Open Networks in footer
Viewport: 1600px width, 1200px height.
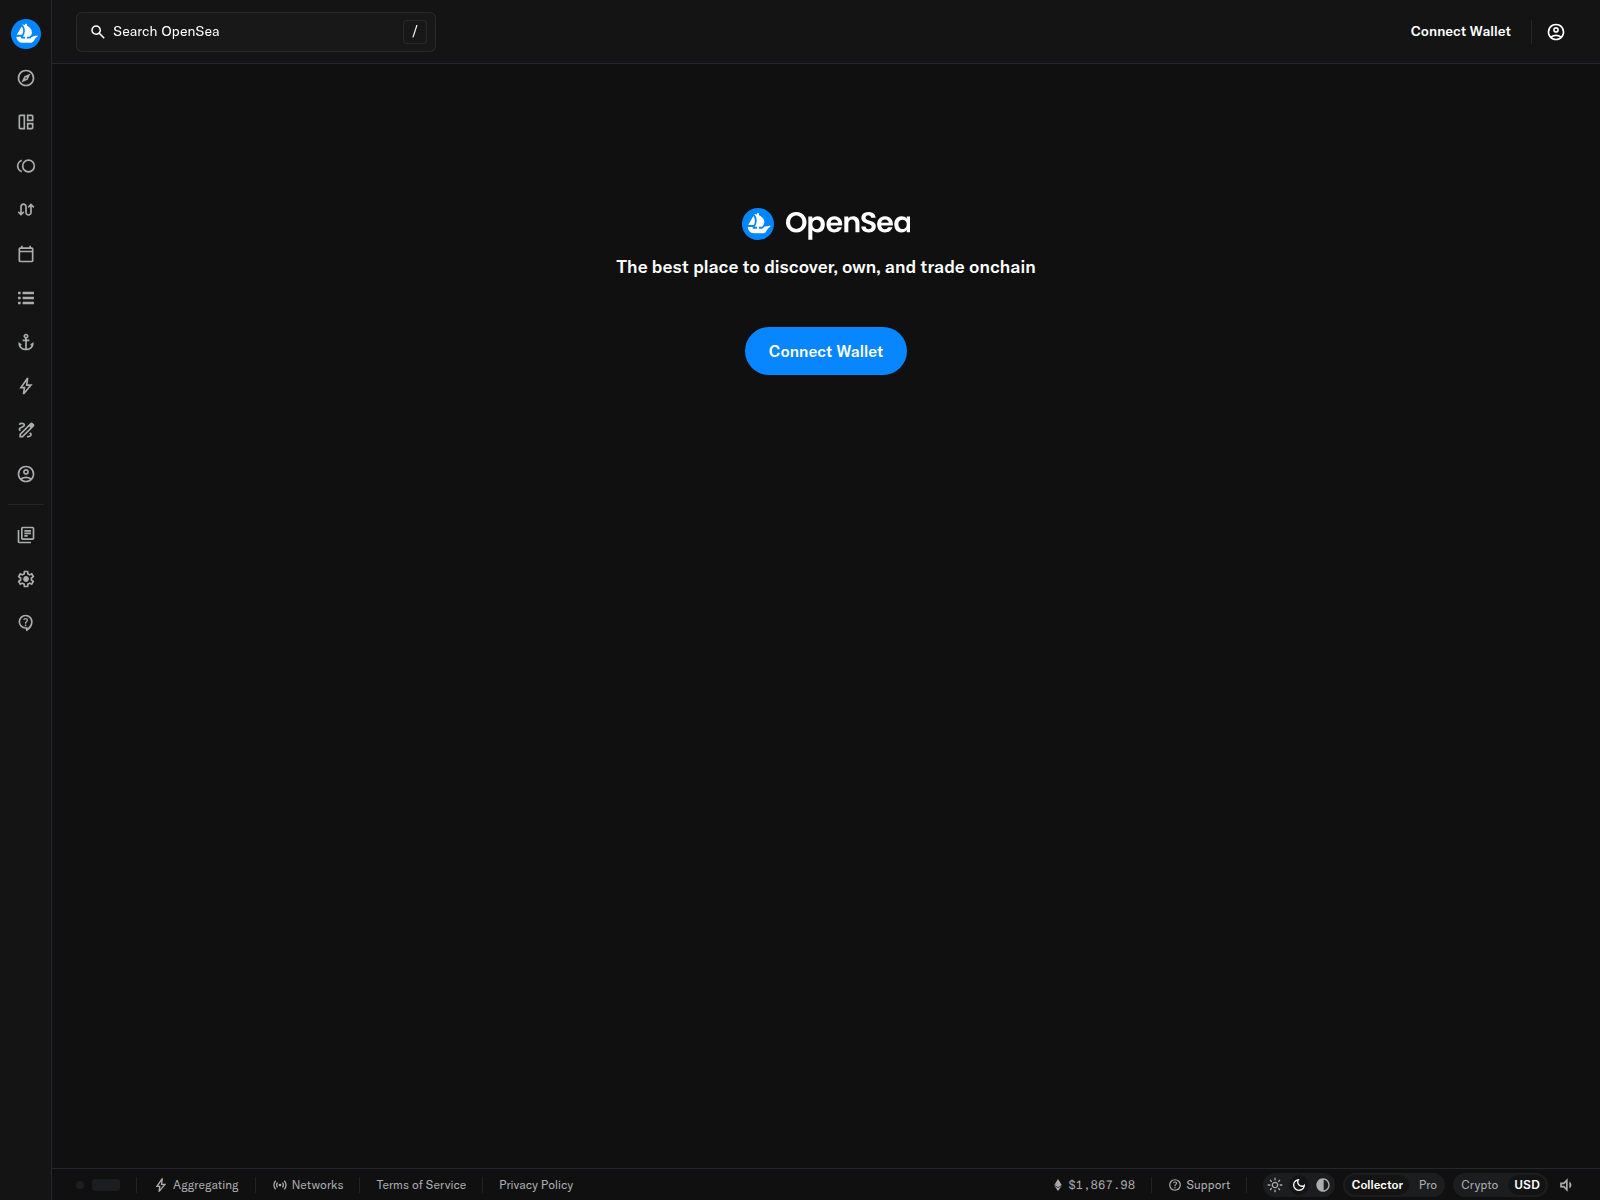coord(308,1185)
